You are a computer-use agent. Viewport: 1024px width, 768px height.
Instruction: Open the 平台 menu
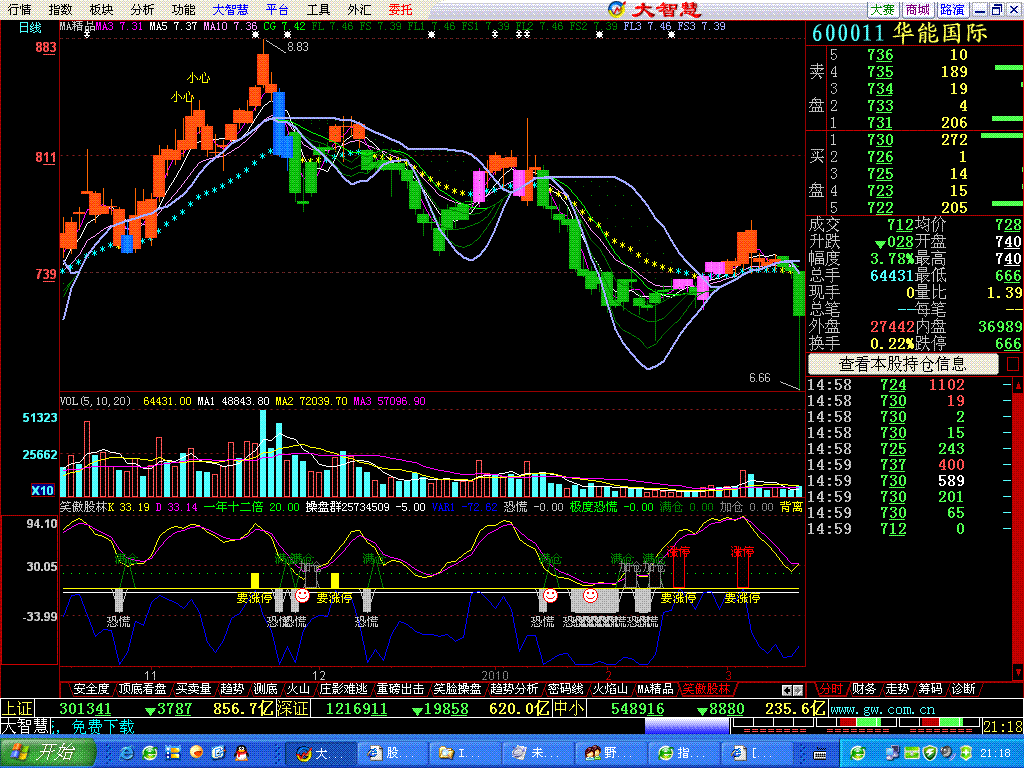(277, 10)
